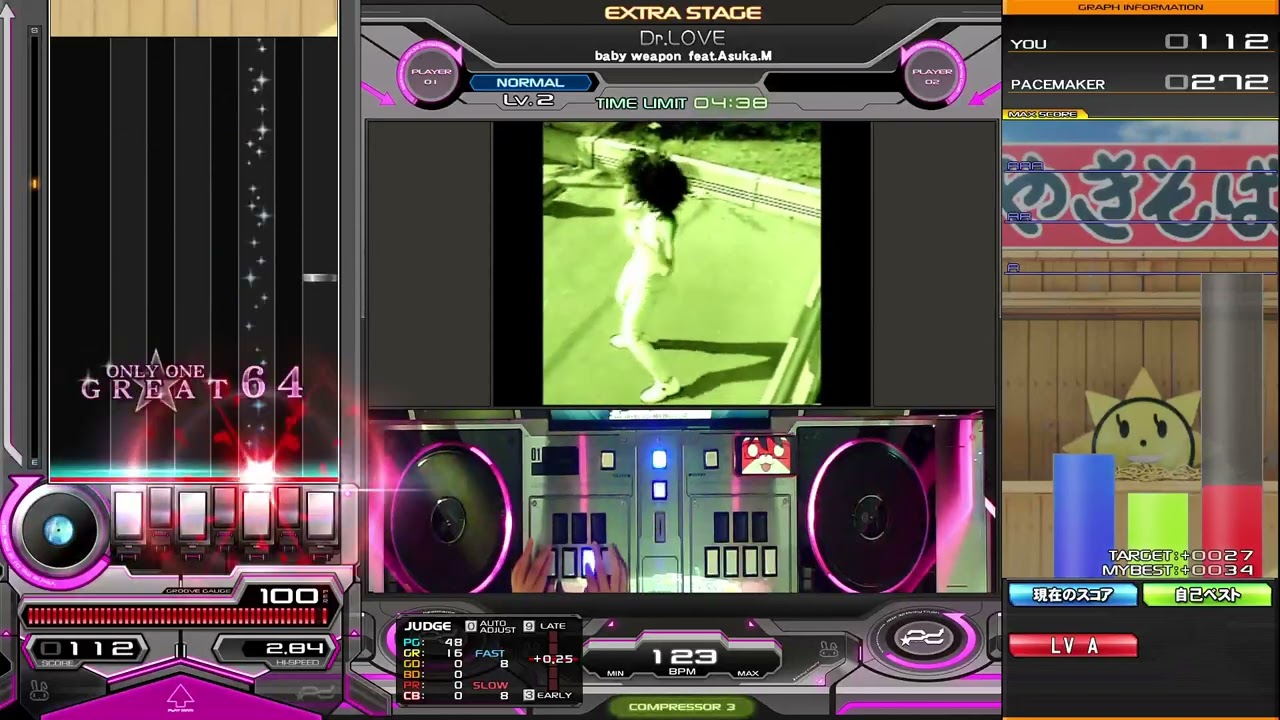Click the PACEMAKER score 0272
This screenshot has height=720, width=1280.
pyautogui.click(x=1218, y=84)
